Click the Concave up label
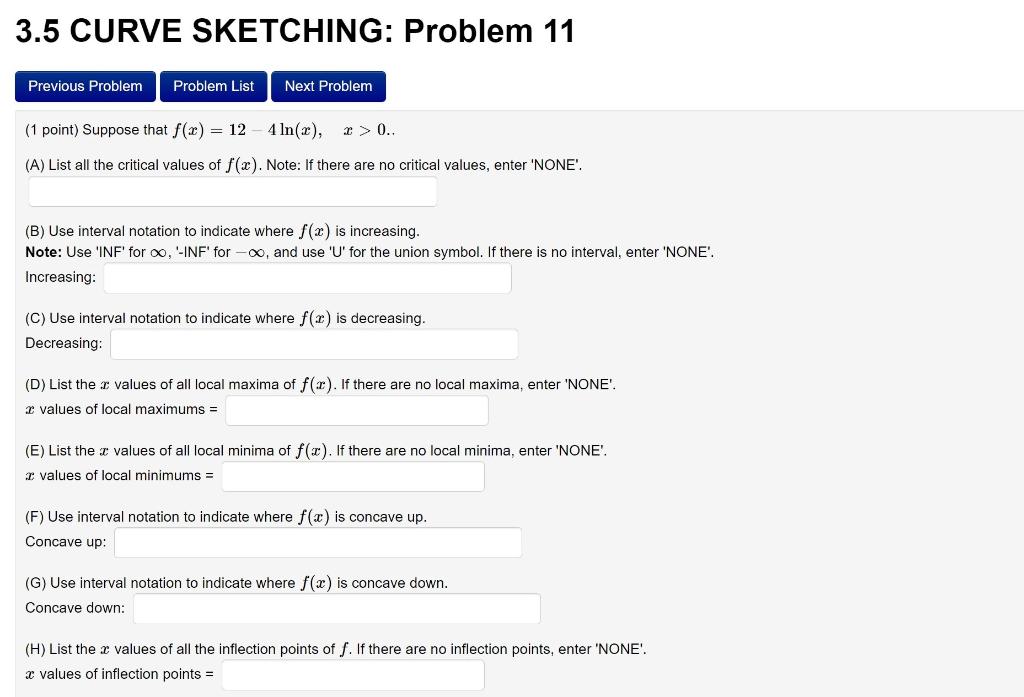 pyautogui.click(x=65, y=541)
